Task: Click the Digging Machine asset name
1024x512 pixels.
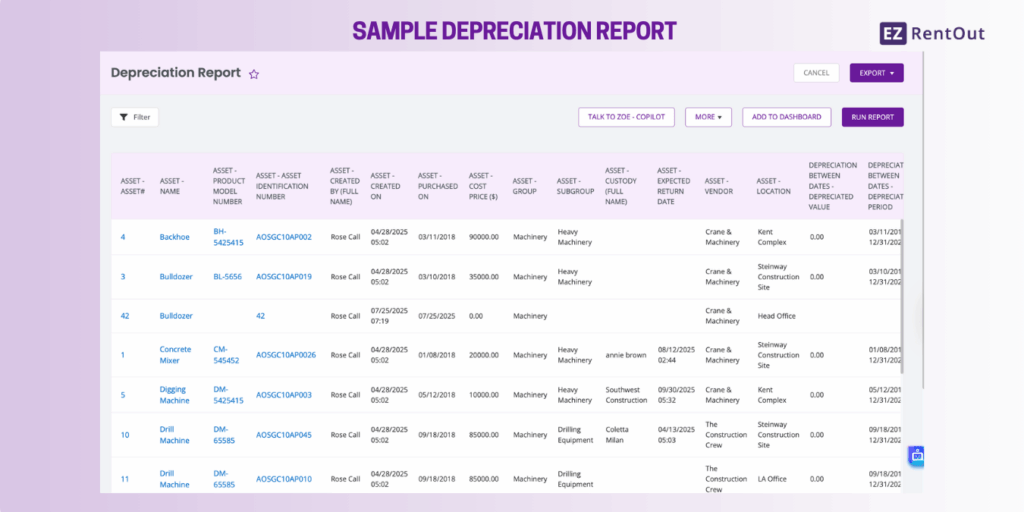Action: pos(174,395)
